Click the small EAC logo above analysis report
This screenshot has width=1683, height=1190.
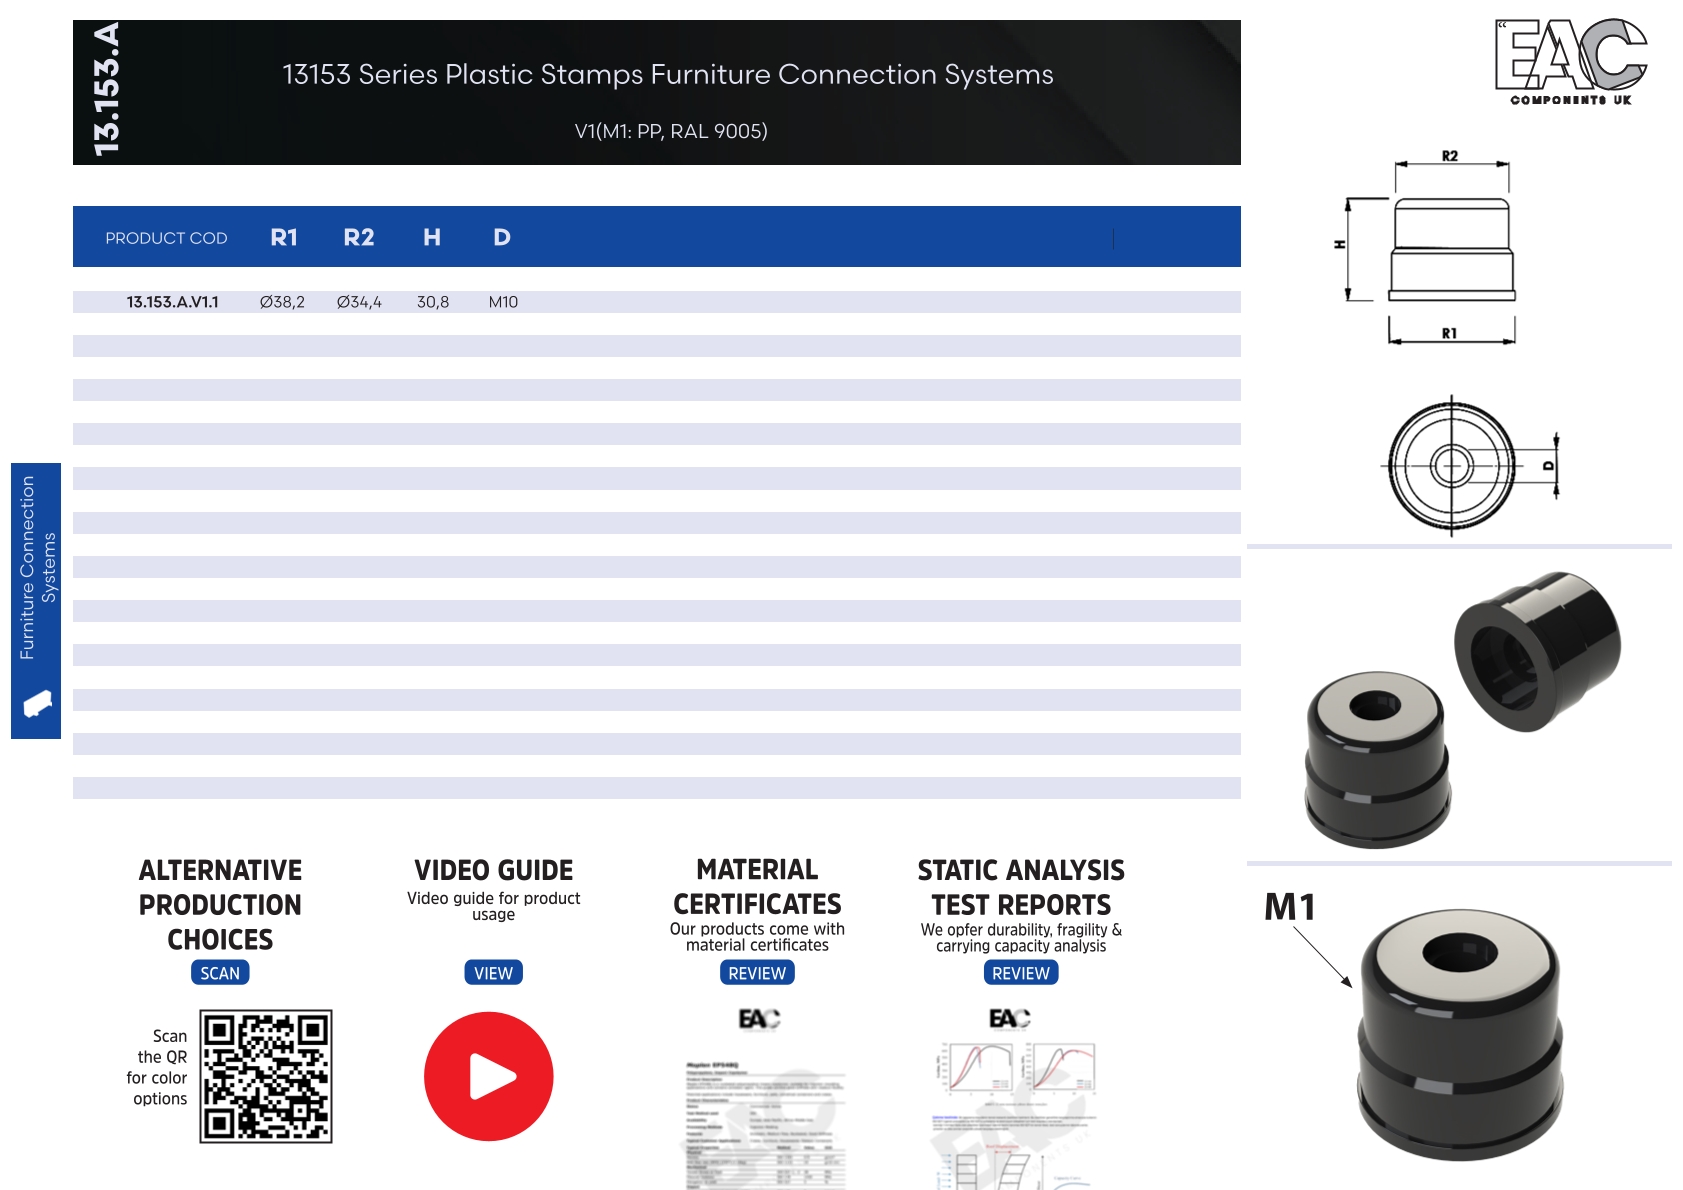[x=1009, y=1018]
